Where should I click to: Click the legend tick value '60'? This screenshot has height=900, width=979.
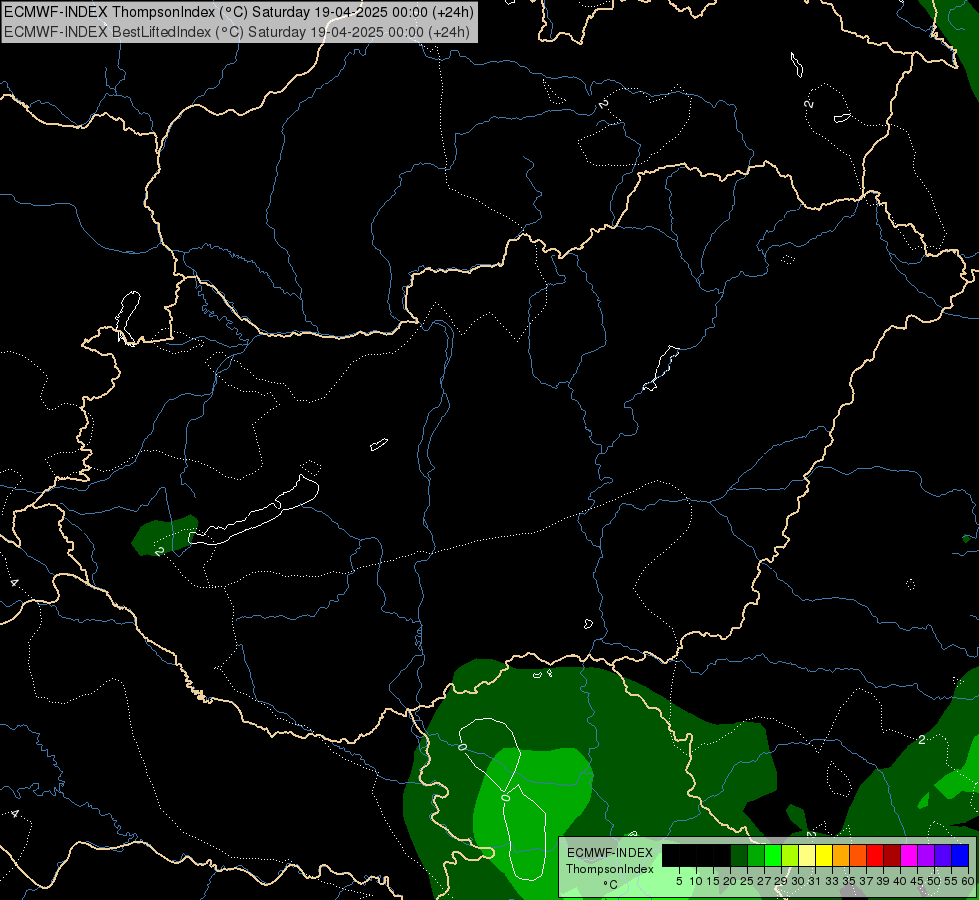coord(968,881)
